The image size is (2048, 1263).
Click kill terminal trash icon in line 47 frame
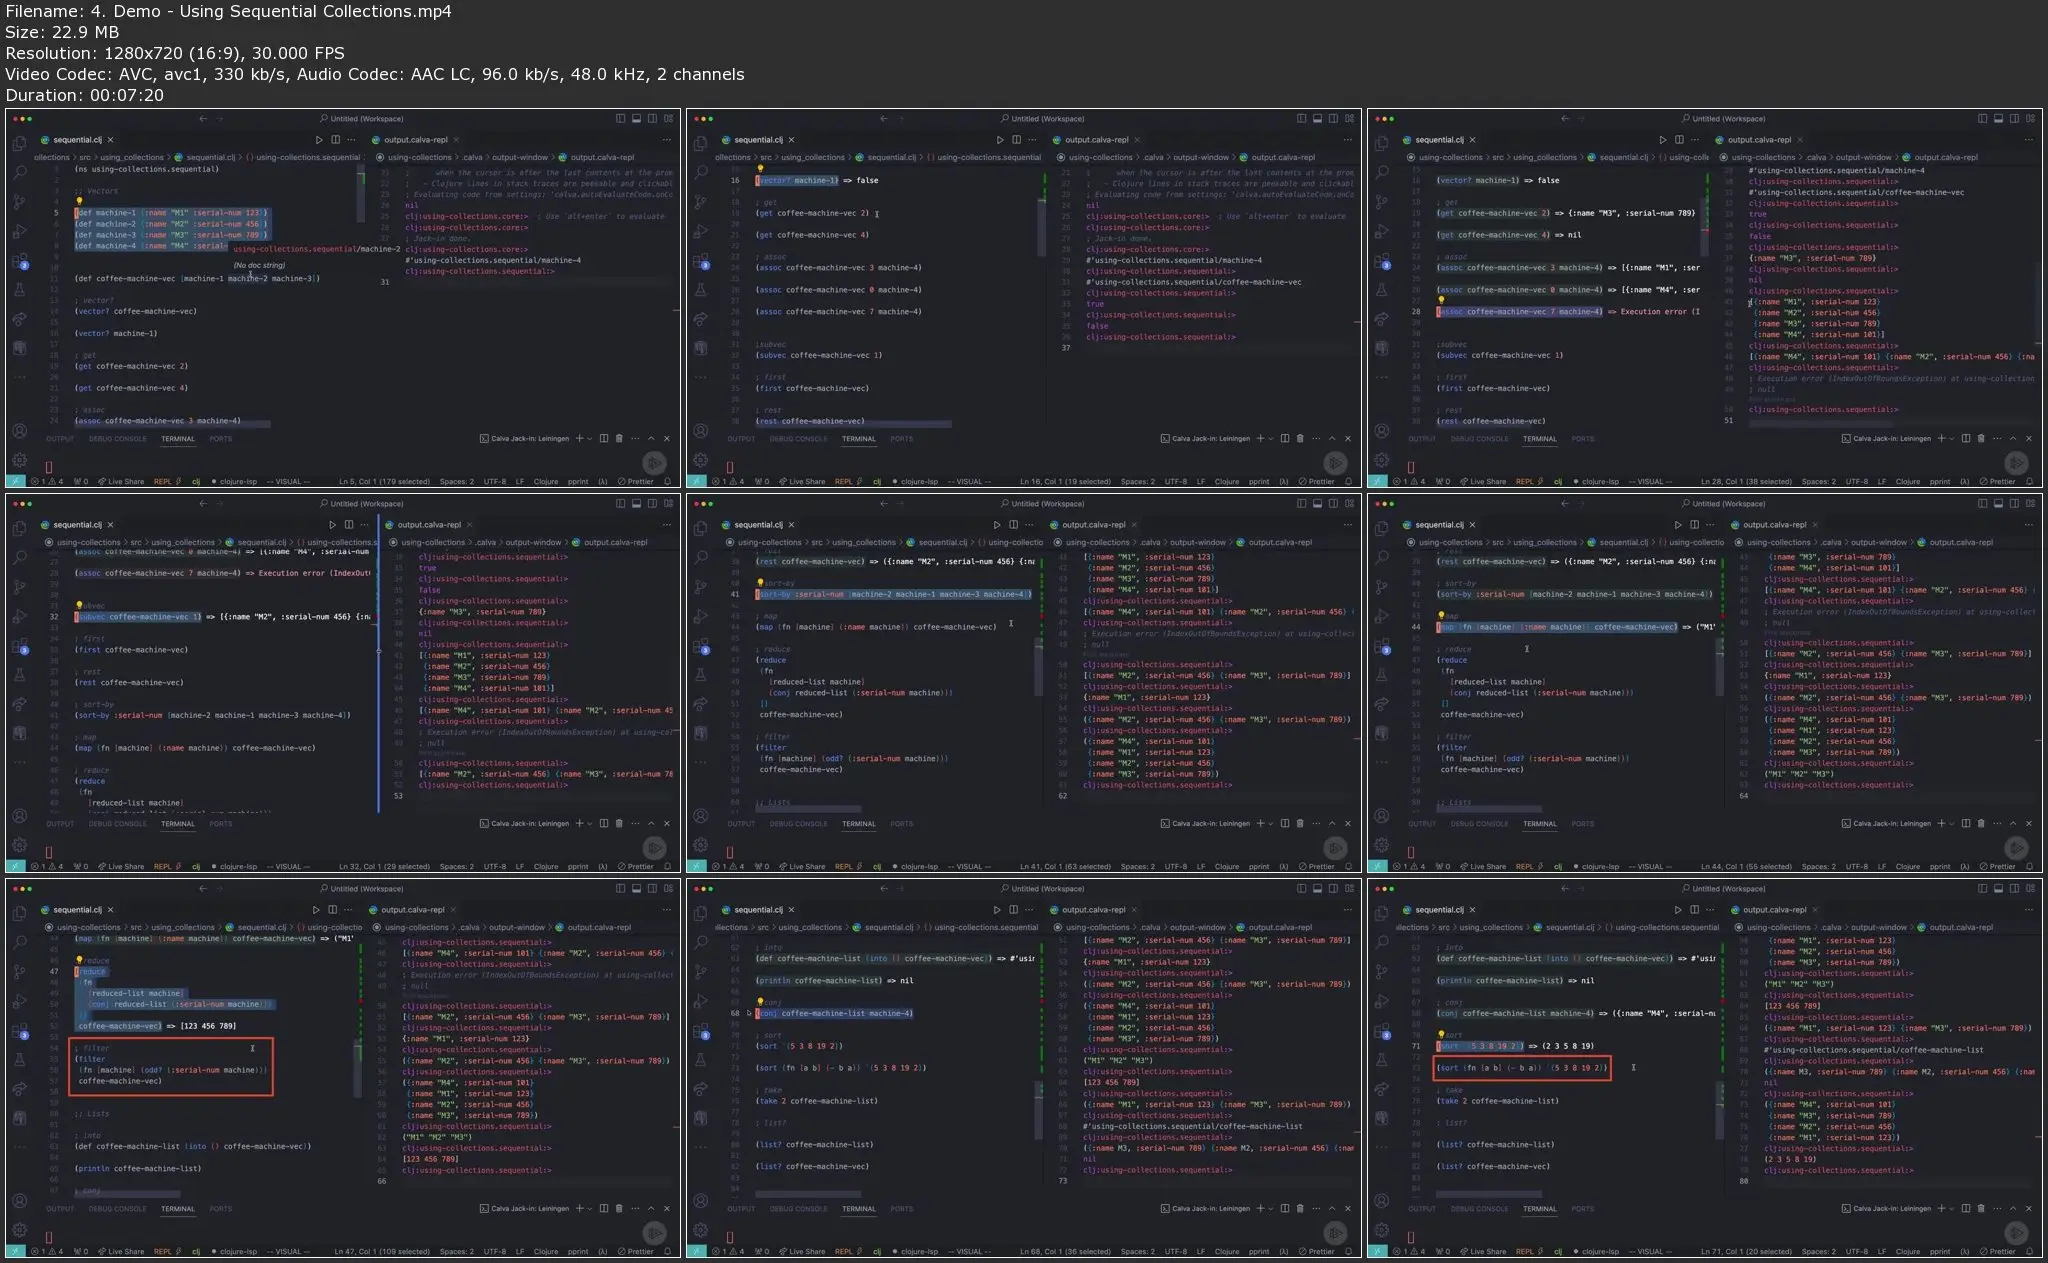coord(619,1208)
